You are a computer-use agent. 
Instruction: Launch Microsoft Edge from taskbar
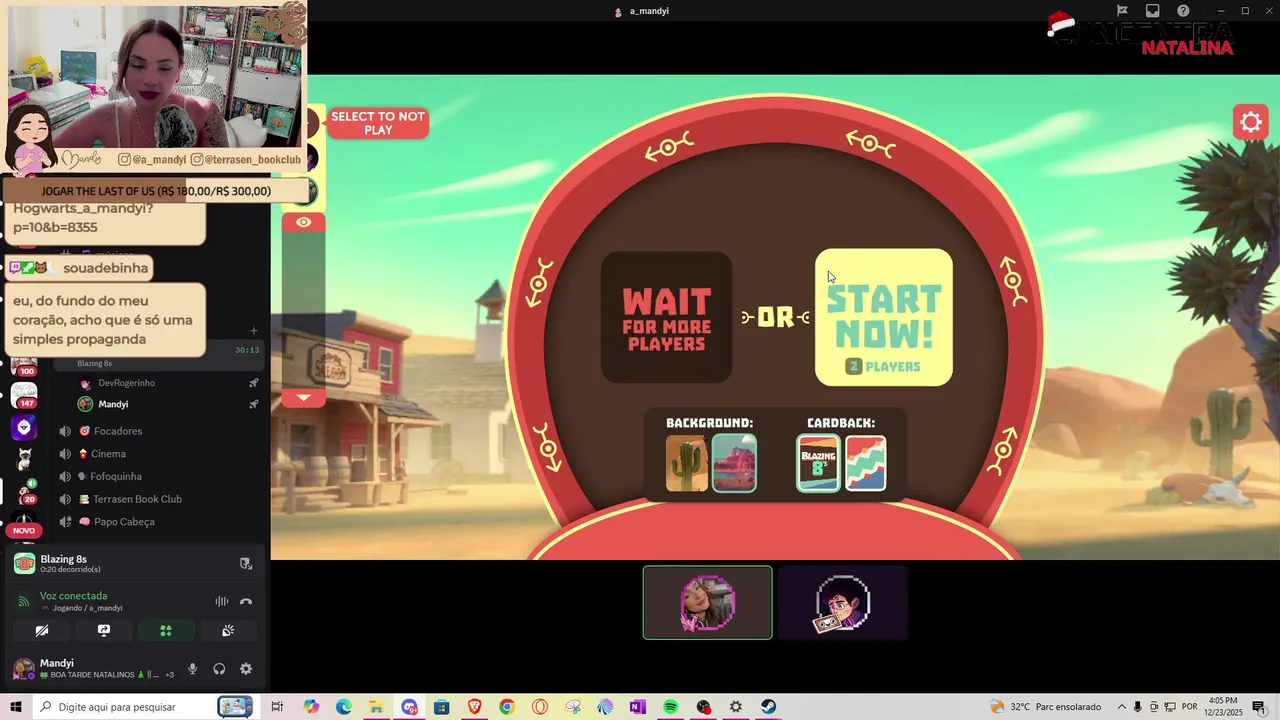[344, 707]
